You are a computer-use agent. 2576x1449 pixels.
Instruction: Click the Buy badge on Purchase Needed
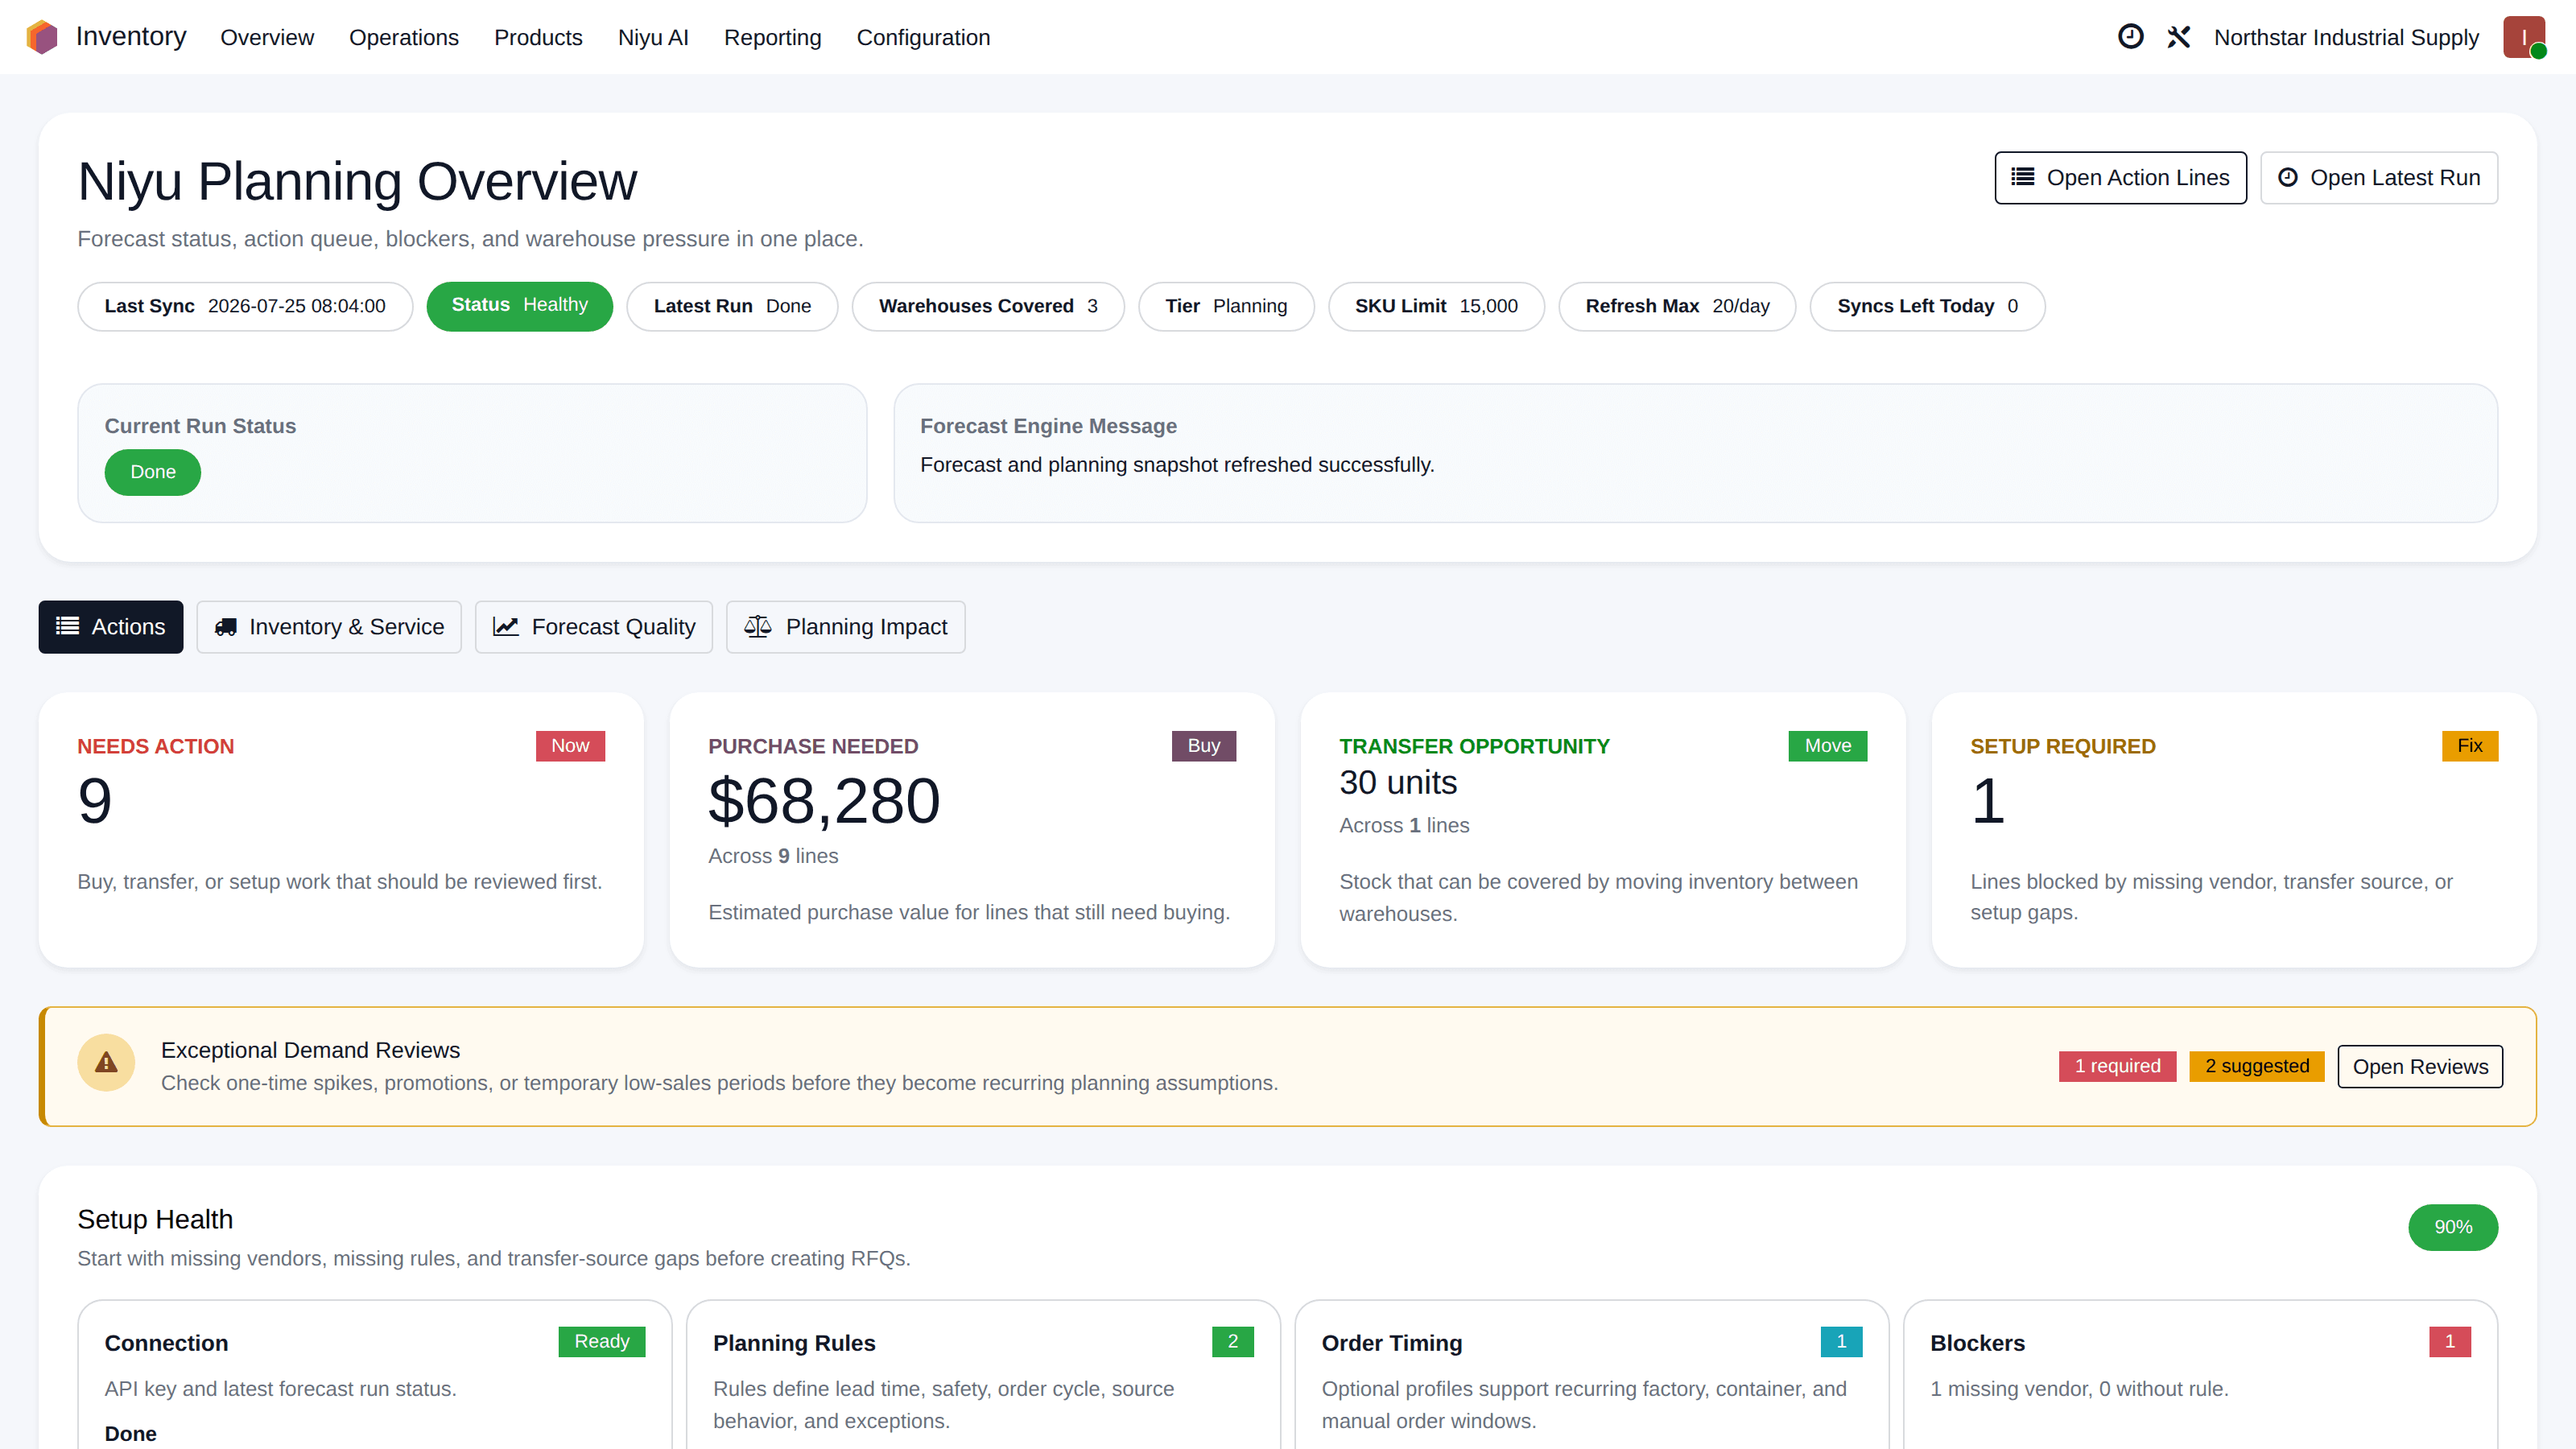[1204, 746]
